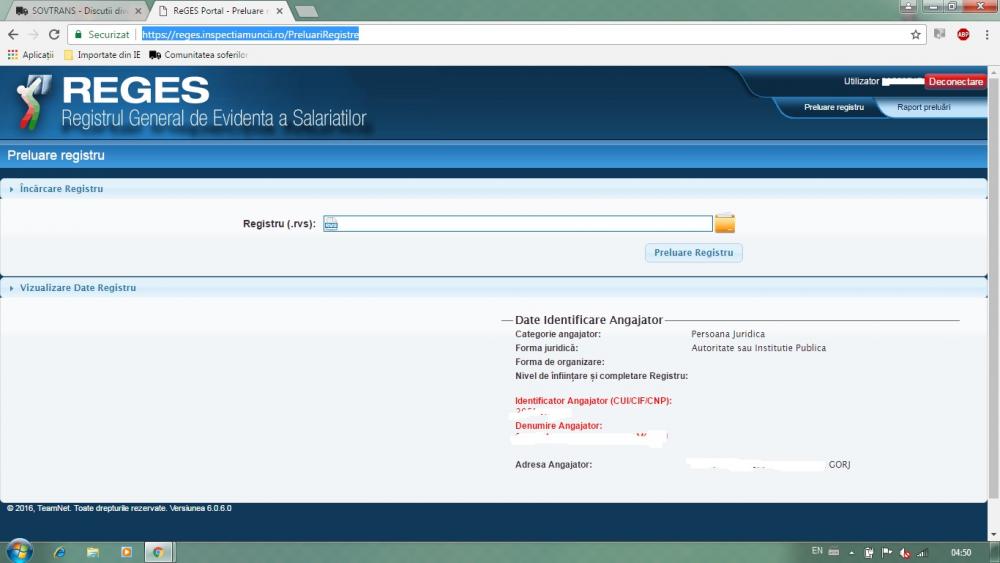
Task: Click the Deconectare logout button
Action: 955,82
